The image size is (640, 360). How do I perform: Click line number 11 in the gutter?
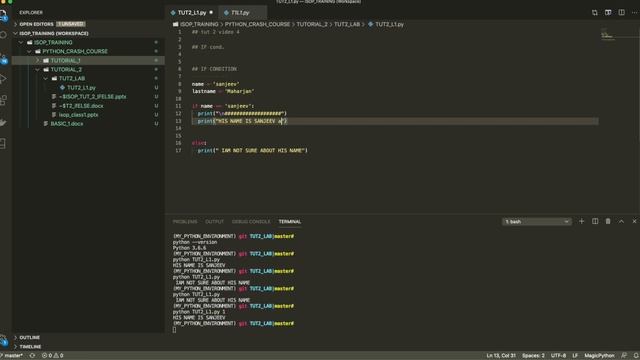point(178,106)
